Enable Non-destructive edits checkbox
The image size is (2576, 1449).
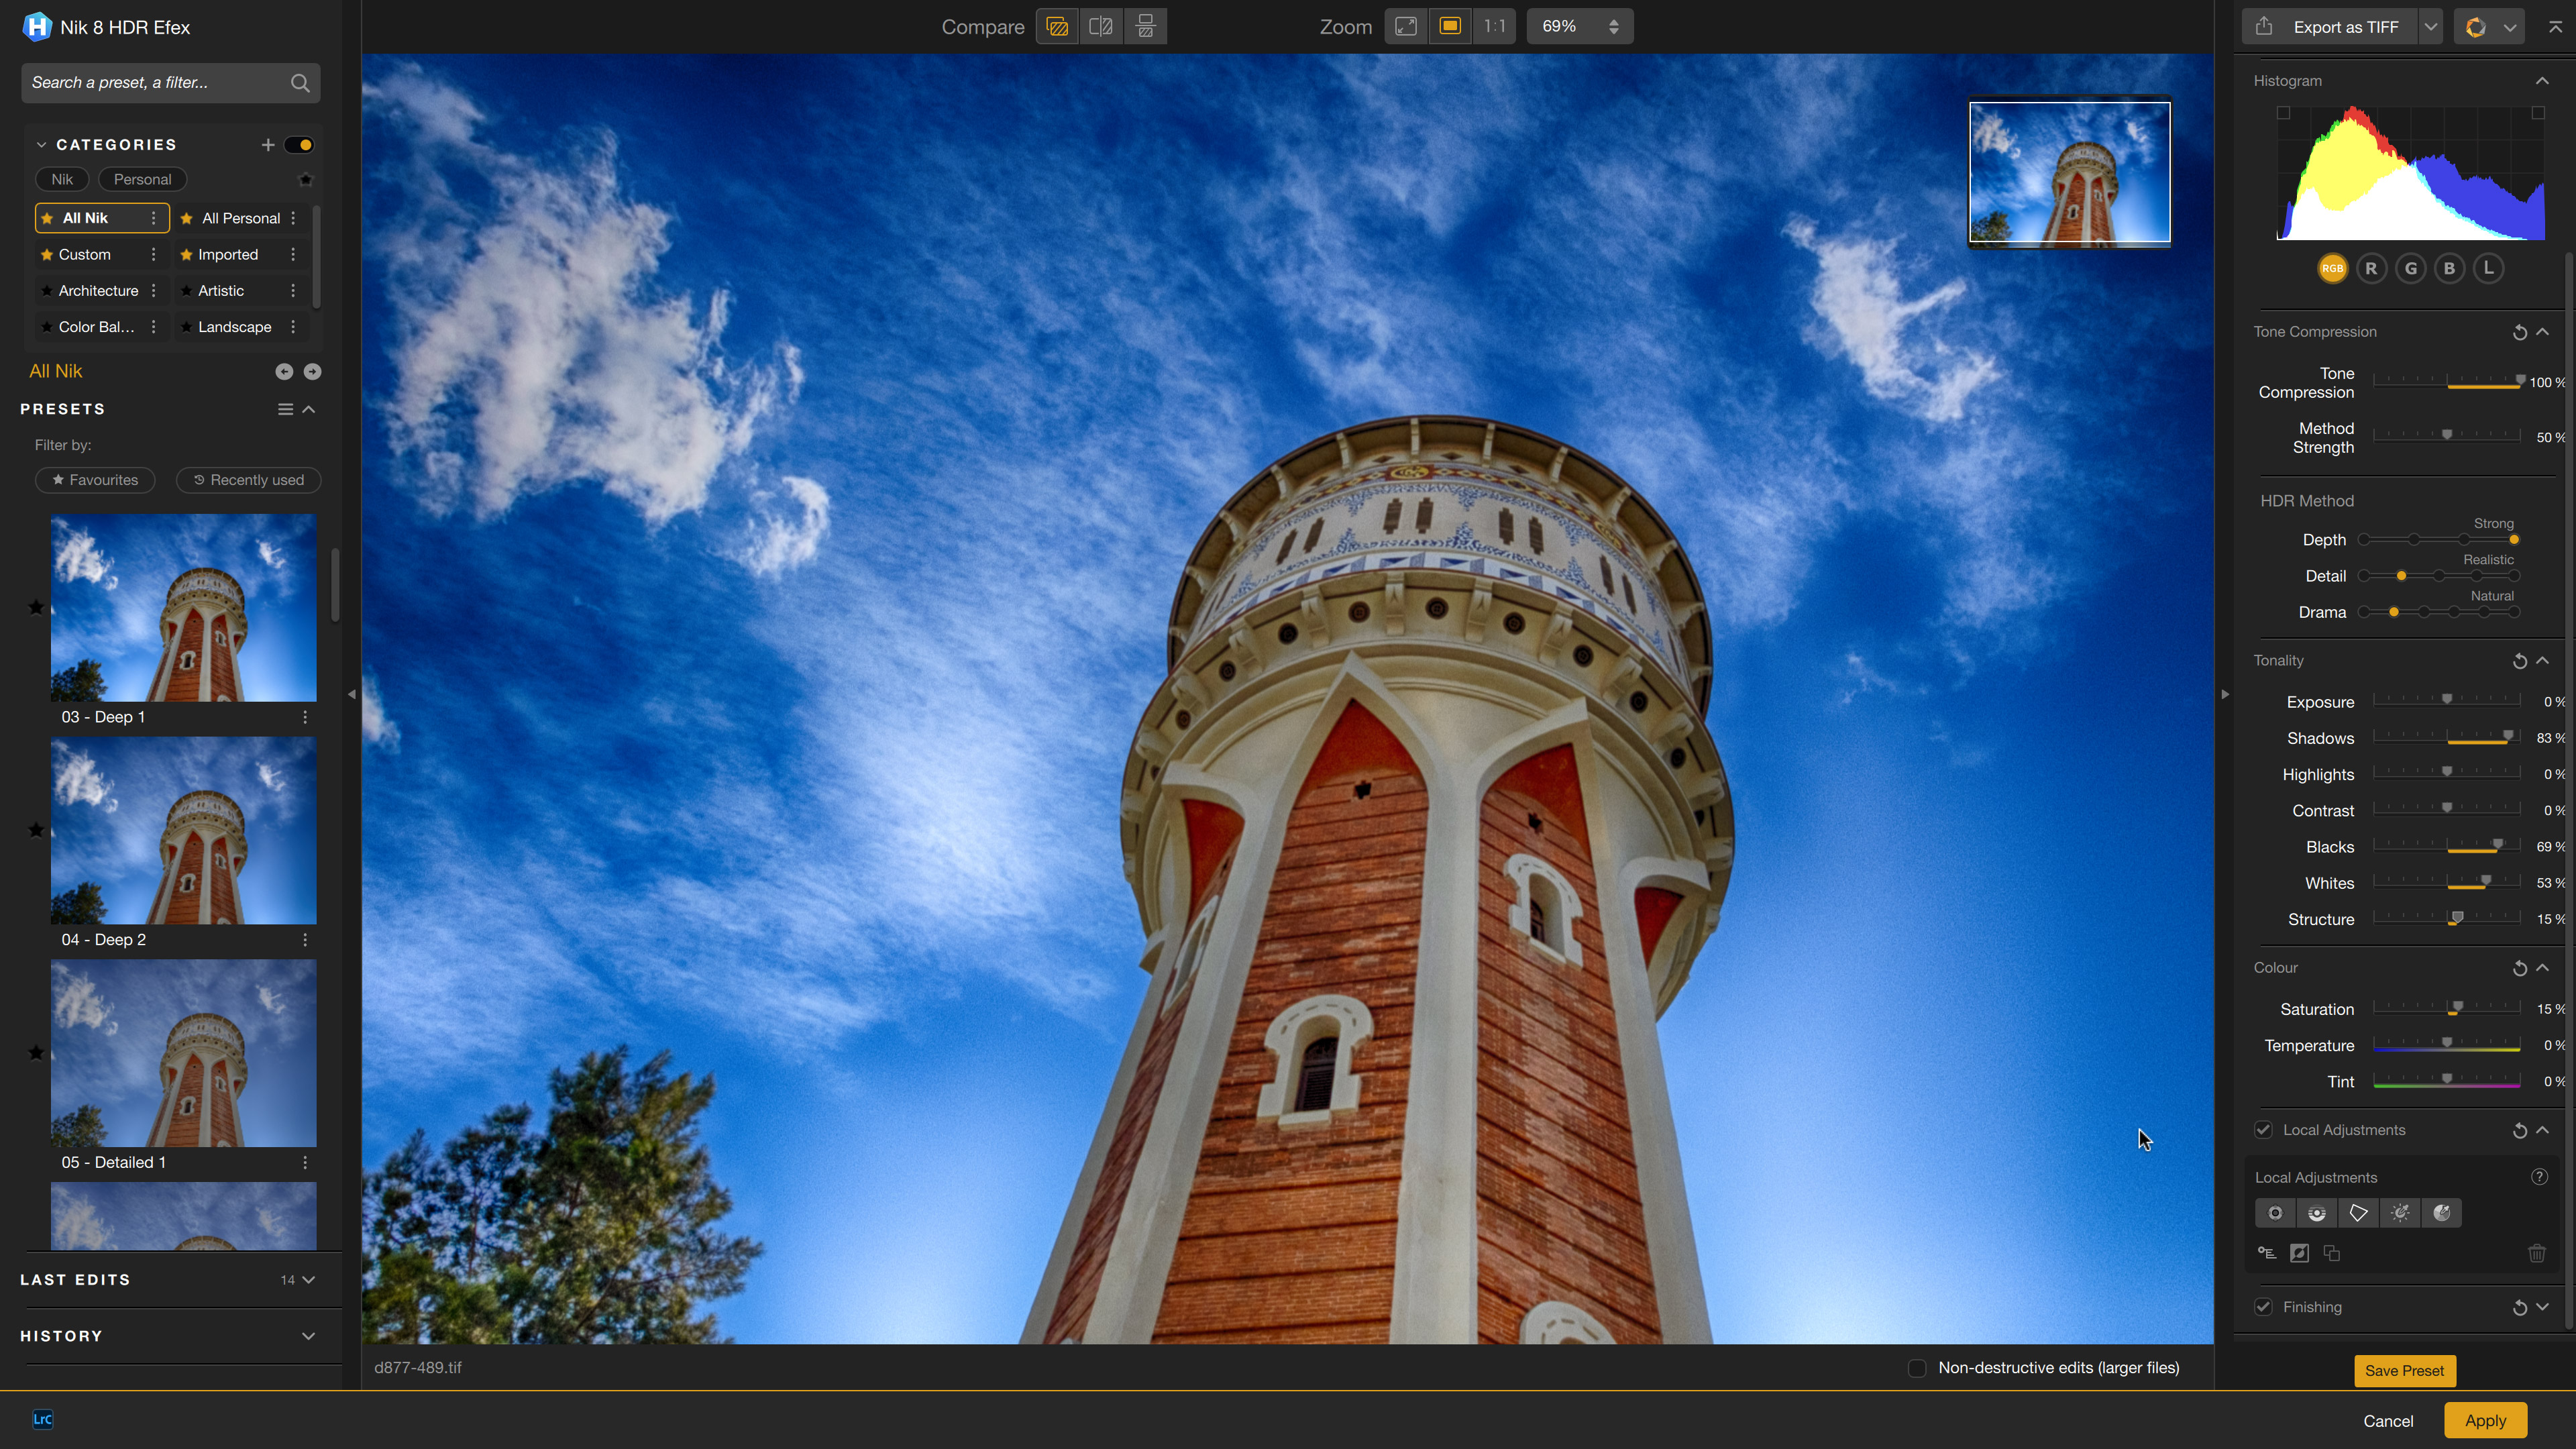tap(1917, 1368)
